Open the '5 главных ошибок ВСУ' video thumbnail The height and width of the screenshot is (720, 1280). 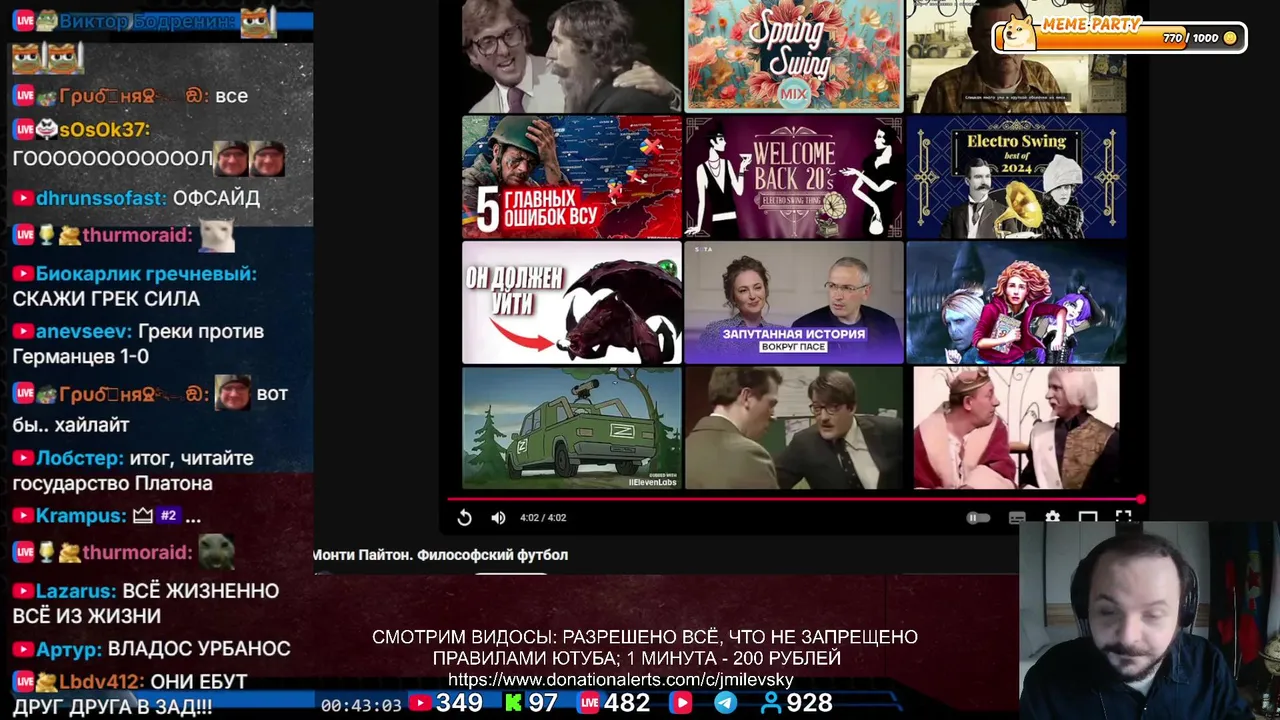pyautogui.click(x=572, y=177)
